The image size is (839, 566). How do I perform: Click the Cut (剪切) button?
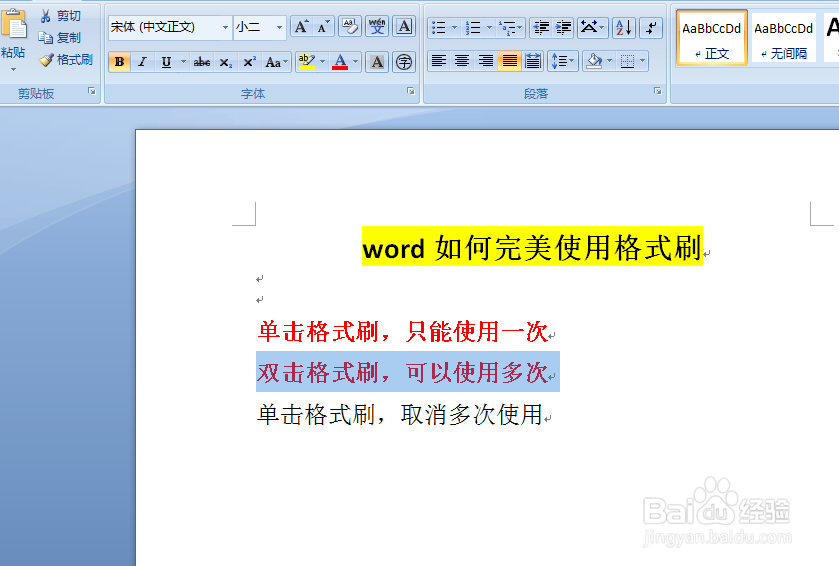click(x=60, y=16)
